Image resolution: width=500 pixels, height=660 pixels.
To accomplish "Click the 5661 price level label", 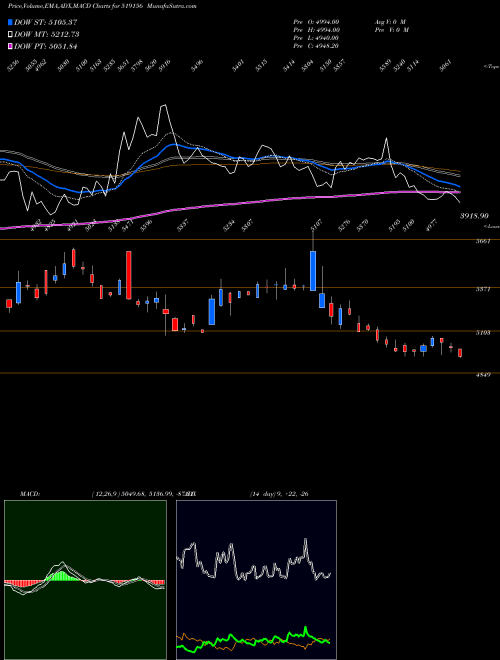I will (x=483, y=241).
